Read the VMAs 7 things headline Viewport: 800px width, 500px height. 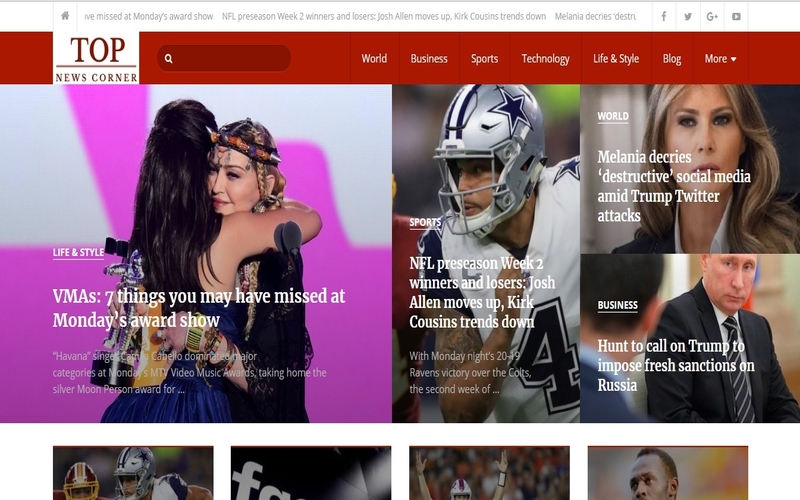click(x=198, y=308)
